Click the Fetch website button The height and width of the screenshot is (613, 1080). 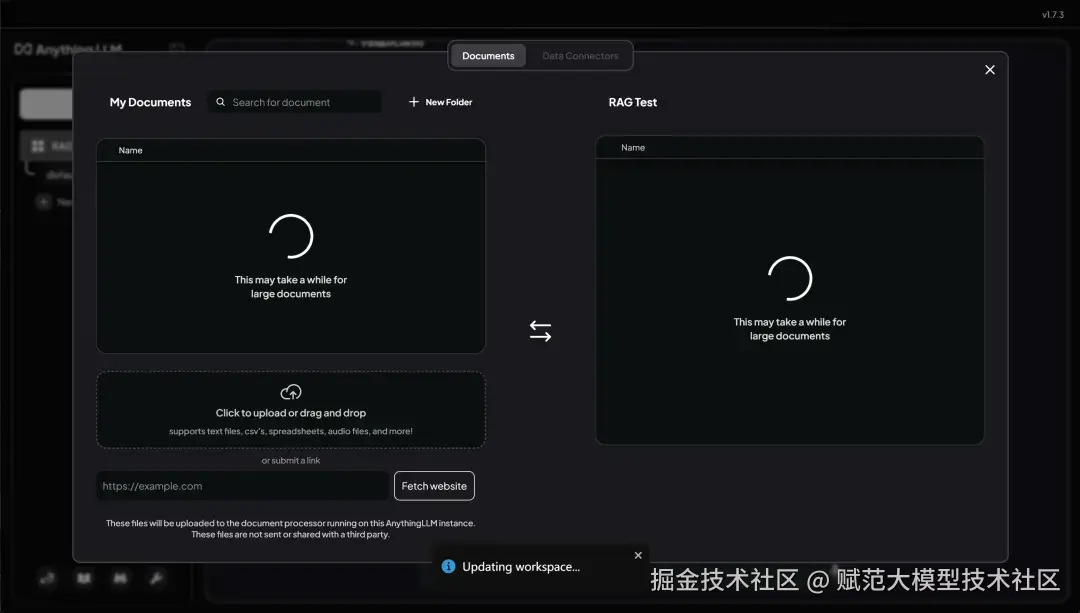tap(434, 485)
